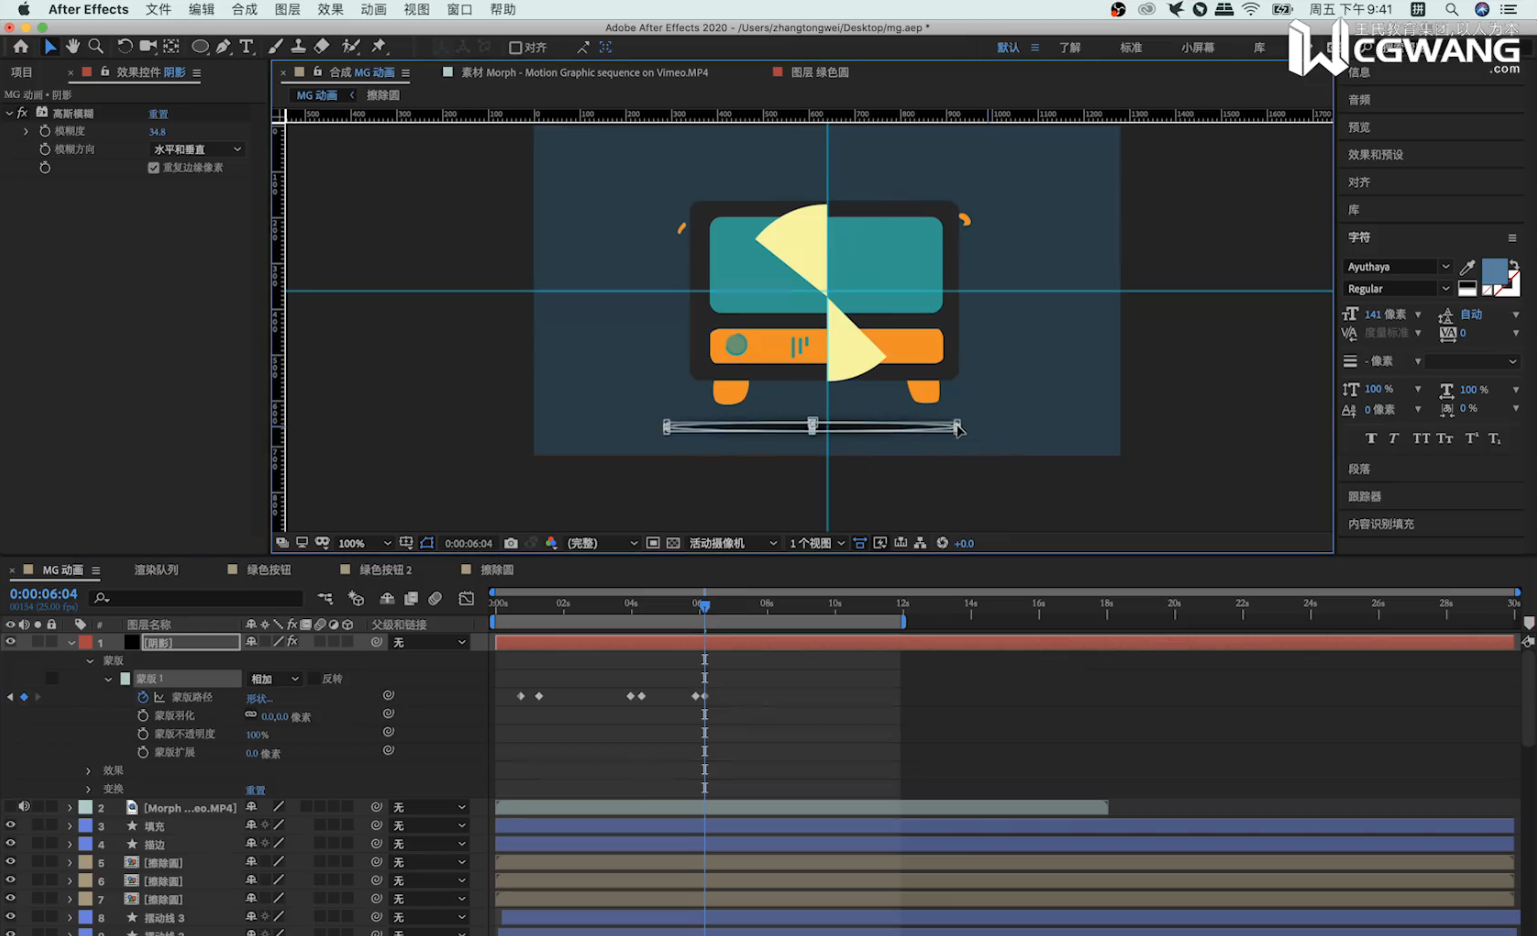Select the Unified Camera tool
Screen dimensions: 1537x936
click(x=148, y=46)
